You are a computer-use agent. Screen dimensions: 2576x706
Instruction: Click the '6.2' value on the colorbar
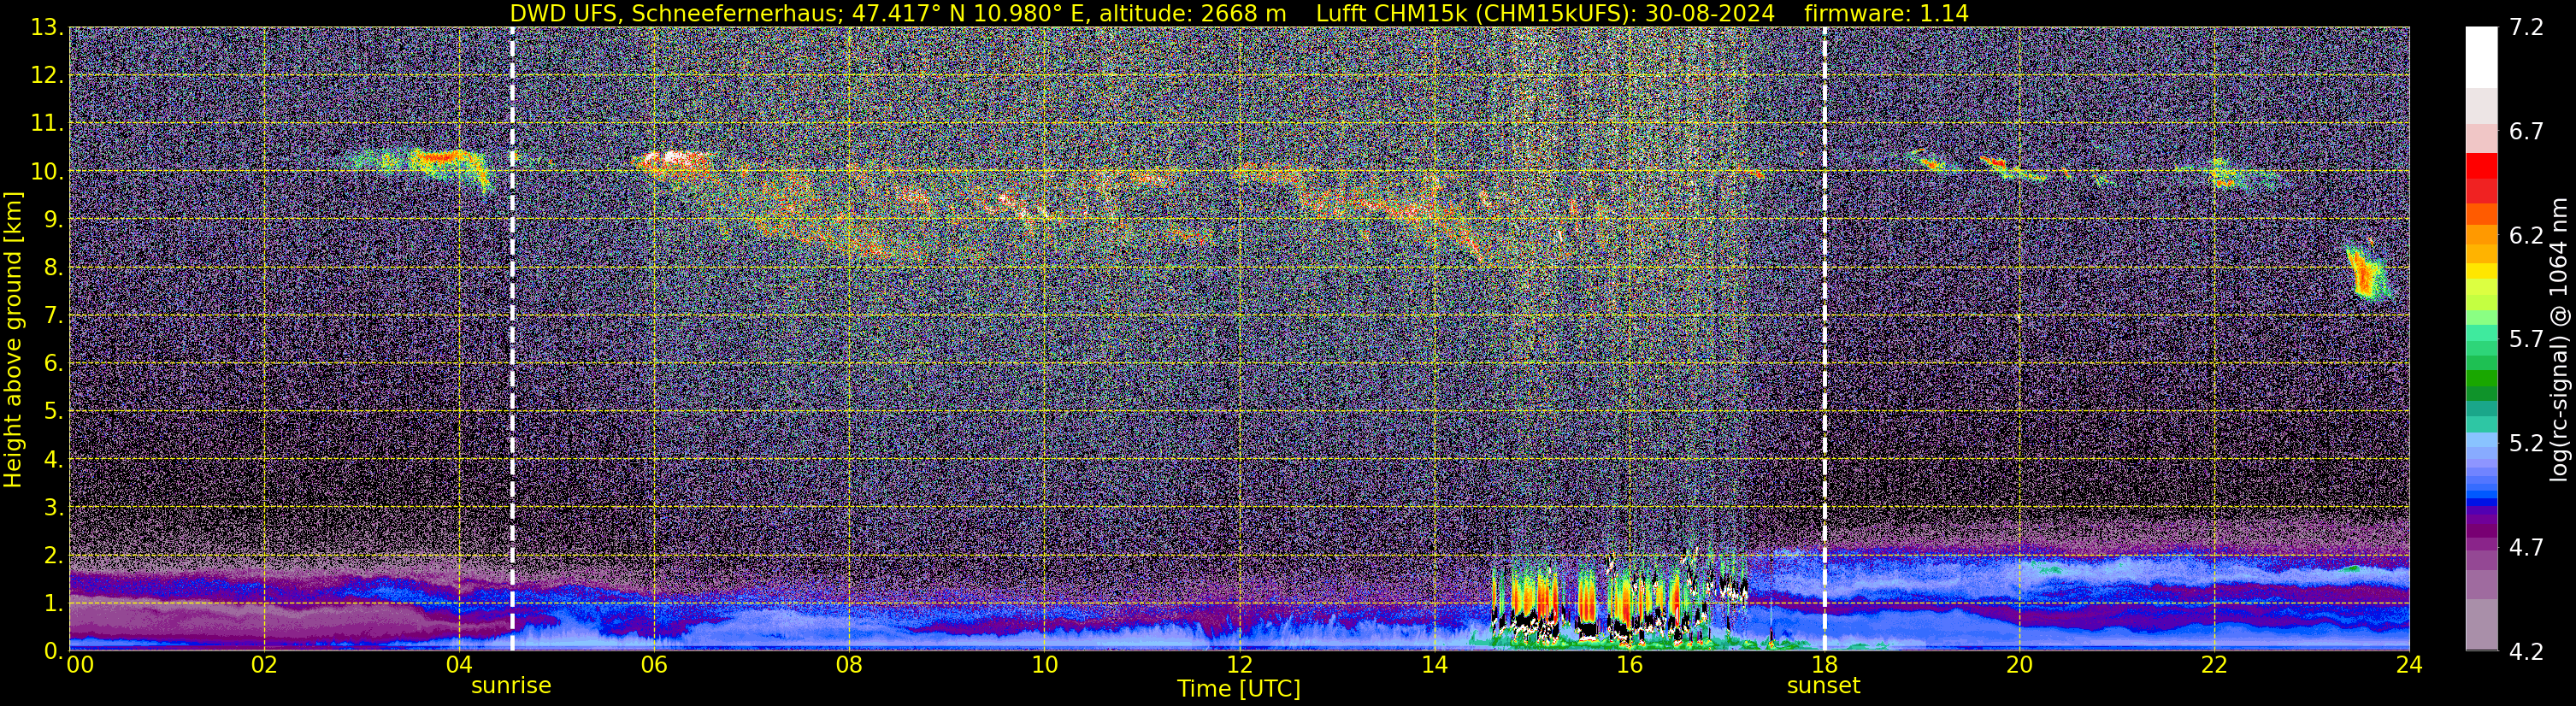click(2526, 236)
